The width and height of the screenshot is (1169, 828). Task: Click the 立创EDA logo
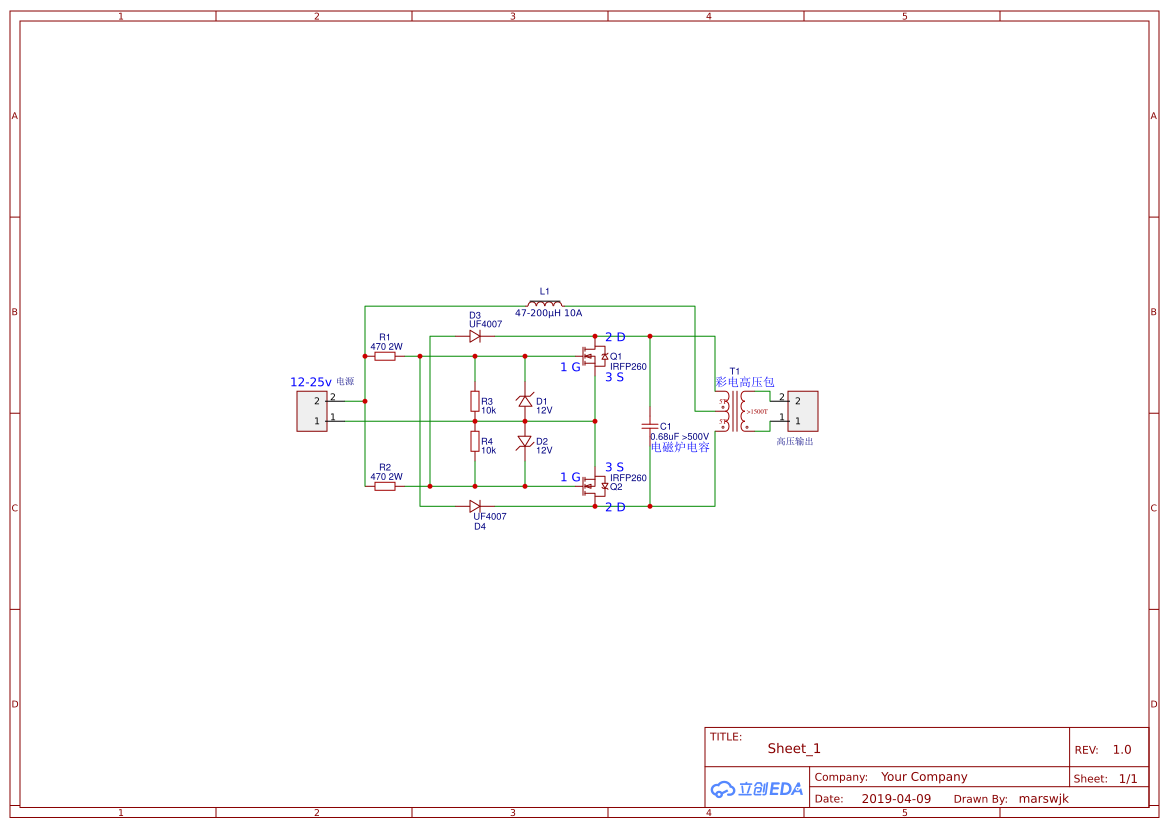coord(757,789)
